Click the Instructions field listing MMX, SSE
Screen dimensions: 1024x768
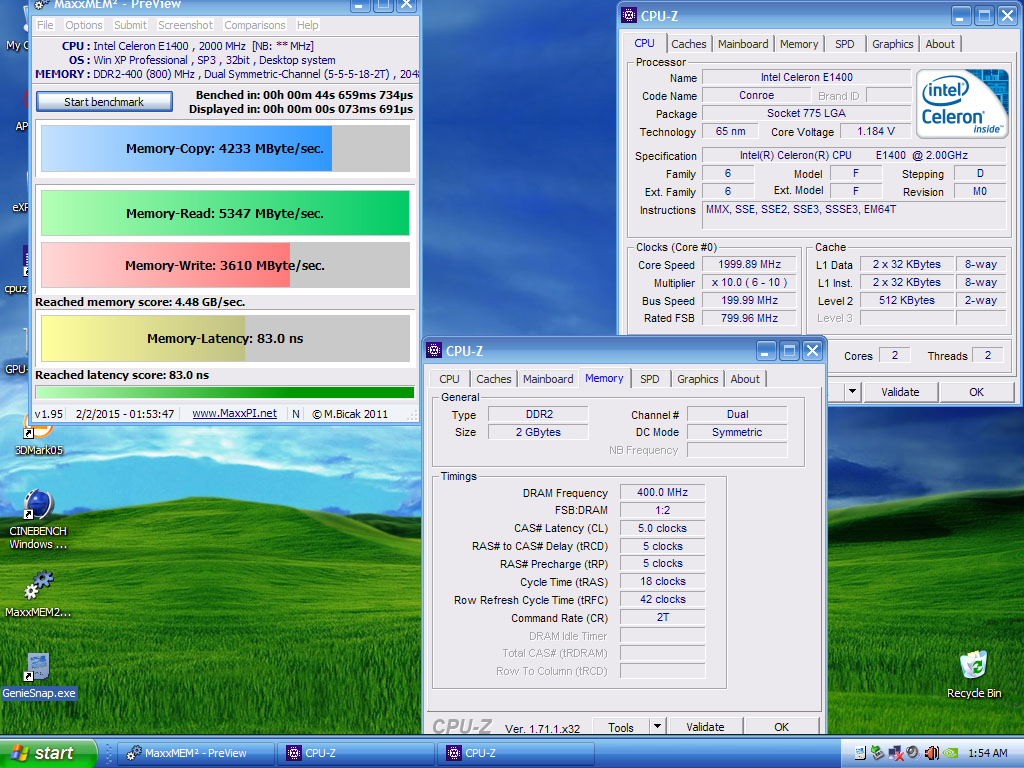pyautogui.click(x=854, y=216)
